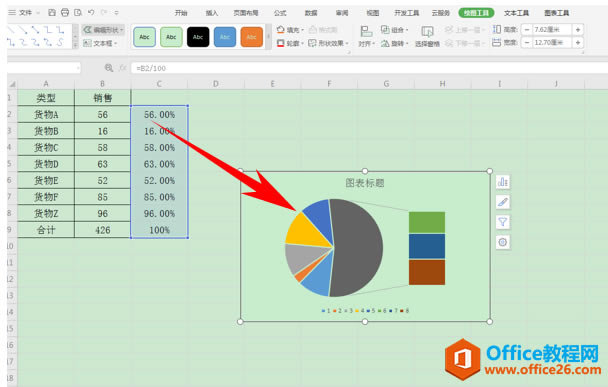Open the chart elements button beside chart
Screen dimensions: 608x387
tap(503, 182)
